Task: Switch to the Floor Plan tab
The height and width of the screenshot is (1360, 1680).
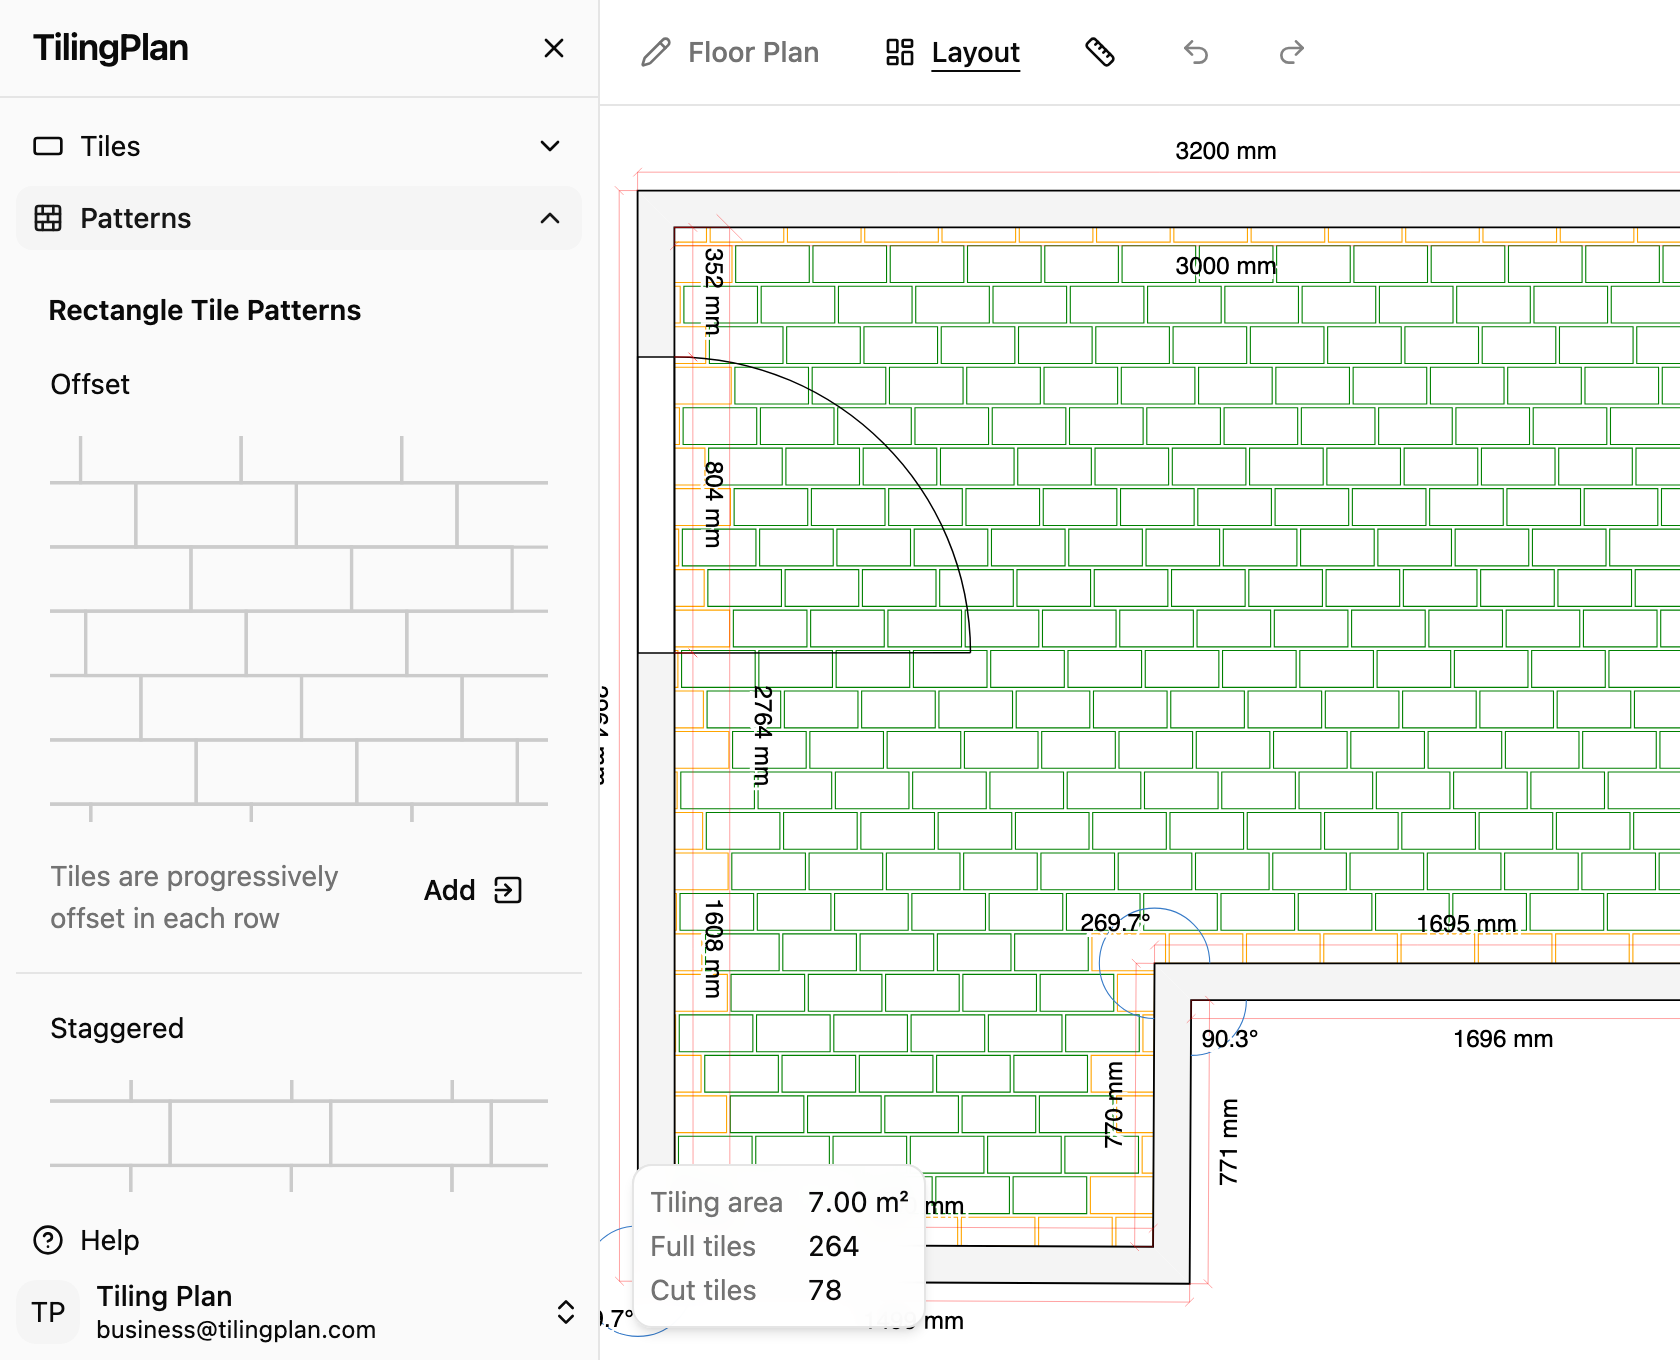Action: (x=730, y=52)
